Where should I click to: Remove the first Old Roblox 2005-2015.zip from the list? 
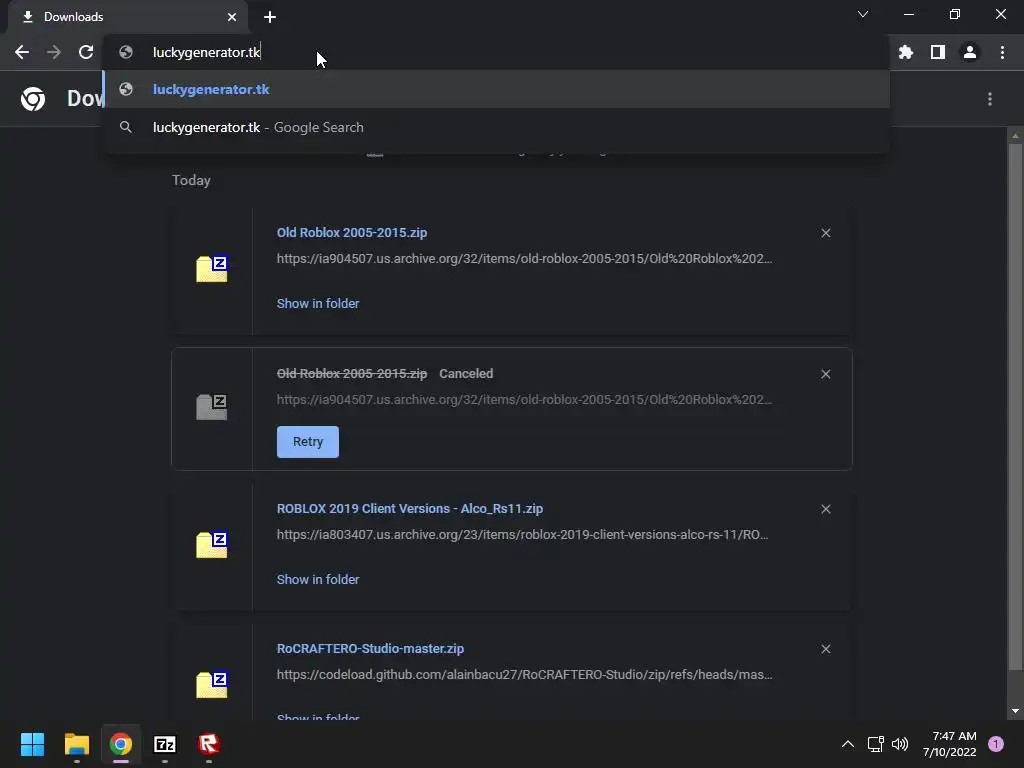coord(825,233)
